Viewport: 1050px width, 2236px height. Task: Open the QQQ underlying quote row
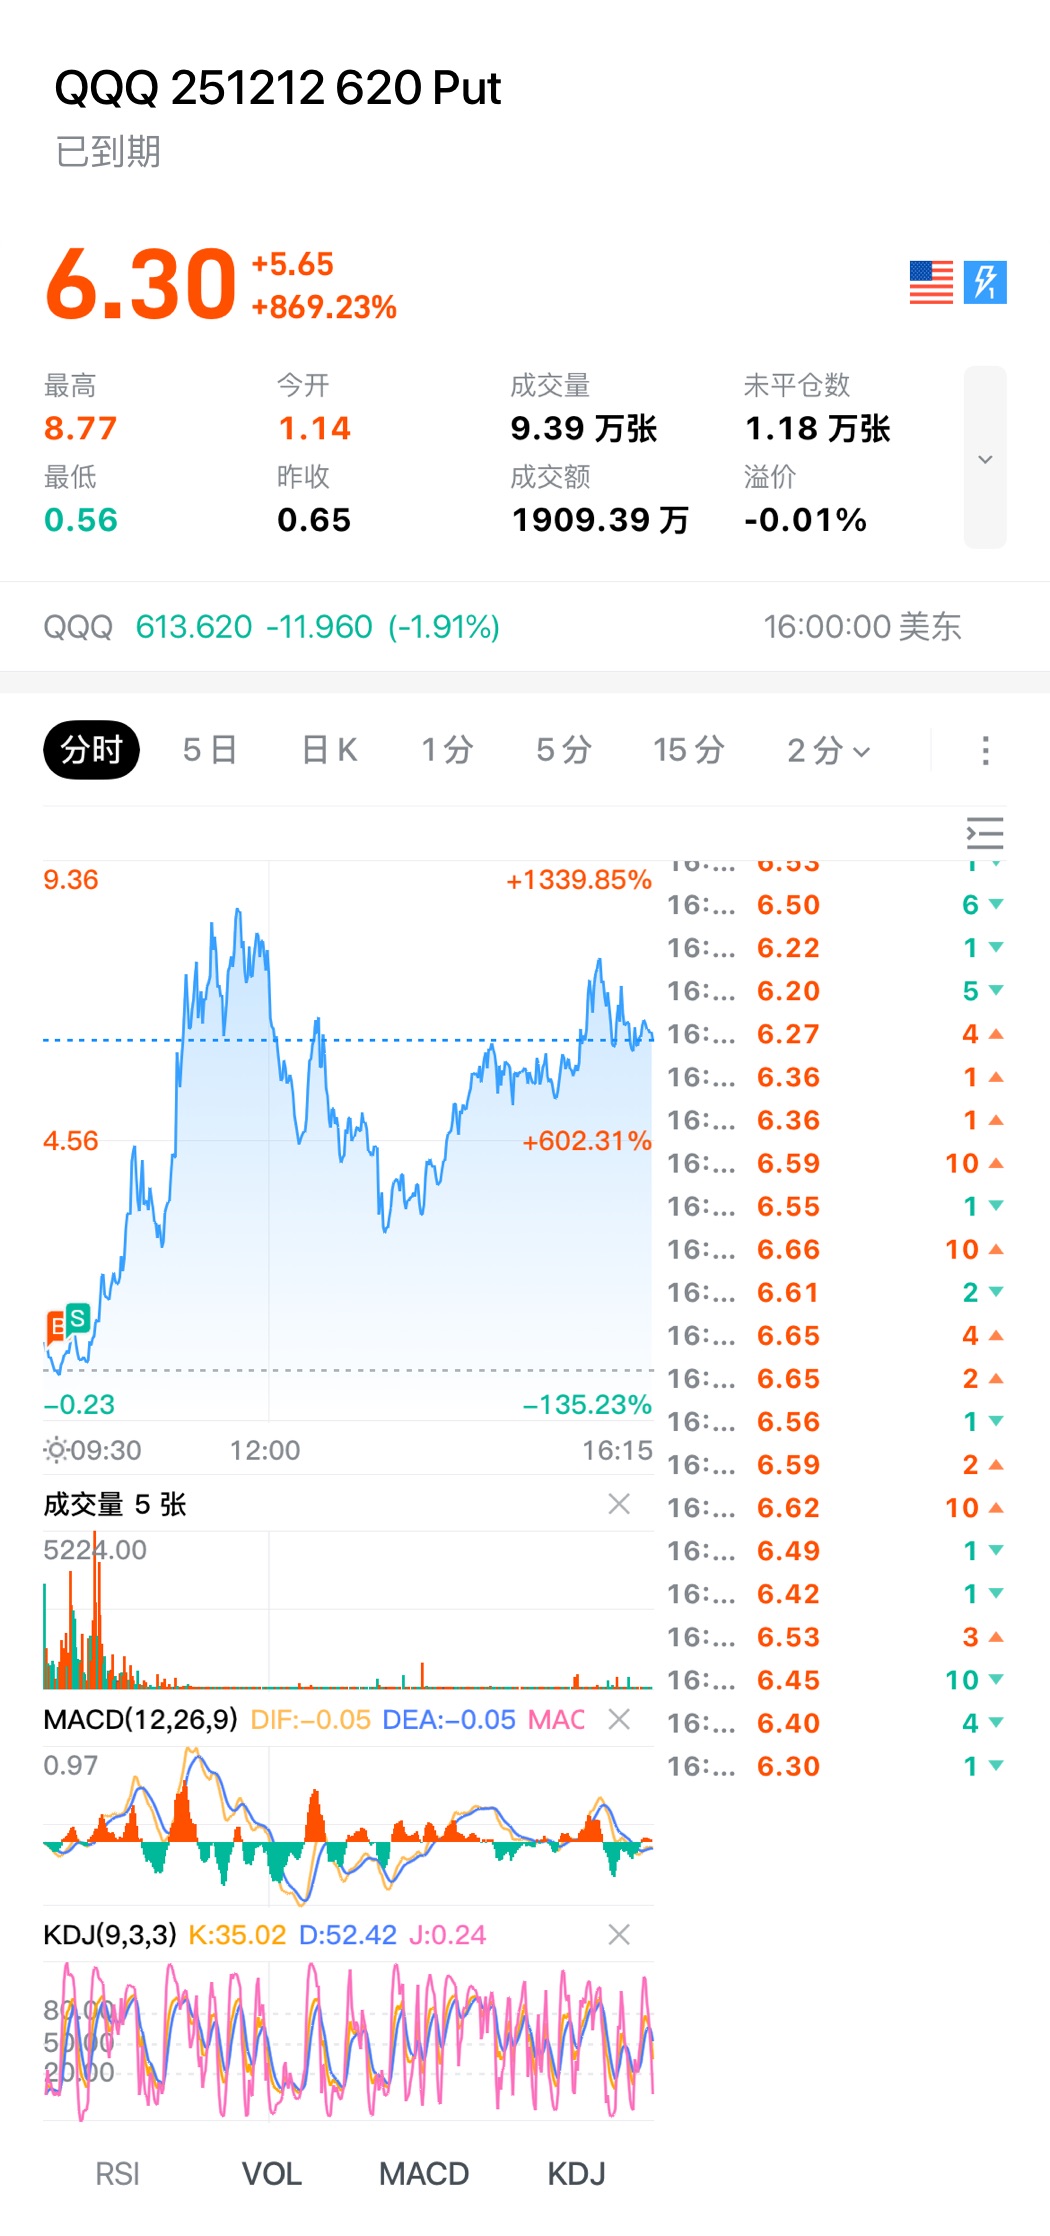(x=500, y=627)
